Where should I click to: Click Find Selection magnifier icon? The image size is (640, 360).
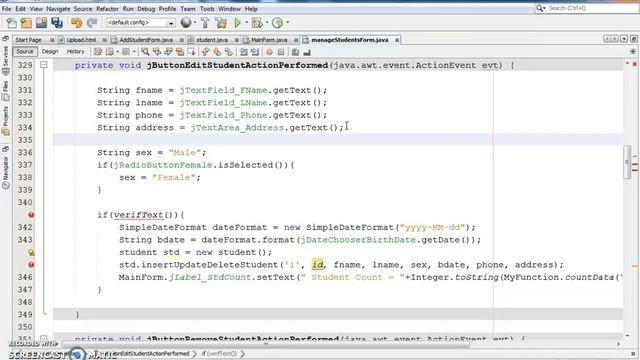145,52
